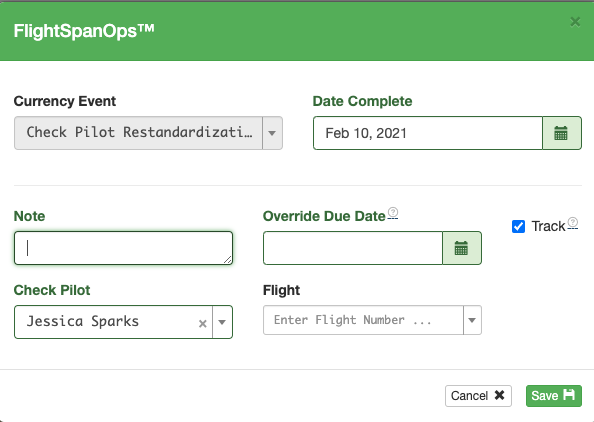Close the FlightSpanOps dialog with the X
Screen dimensions: 594x422
[575, 22]
